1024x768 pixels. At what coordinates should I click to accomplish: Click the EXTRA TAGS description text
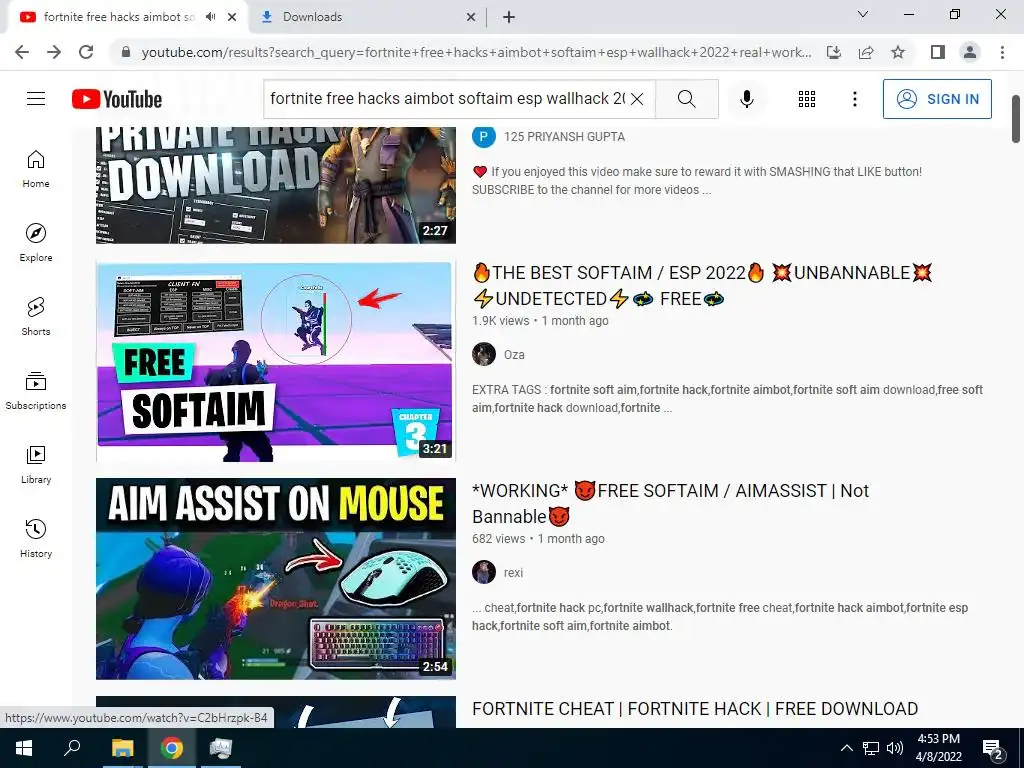[x=728, y=398]
